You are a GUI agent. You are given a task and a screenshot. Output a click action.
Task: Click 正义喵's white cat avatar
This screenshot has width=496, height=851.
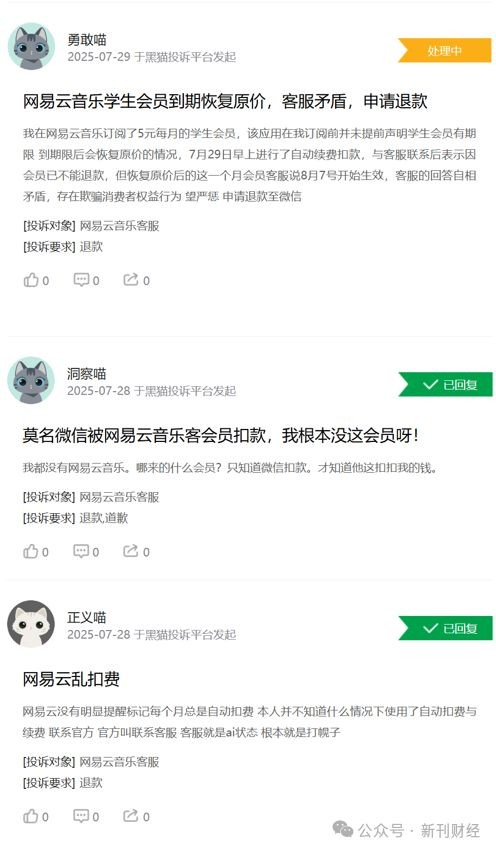[31, 624]
